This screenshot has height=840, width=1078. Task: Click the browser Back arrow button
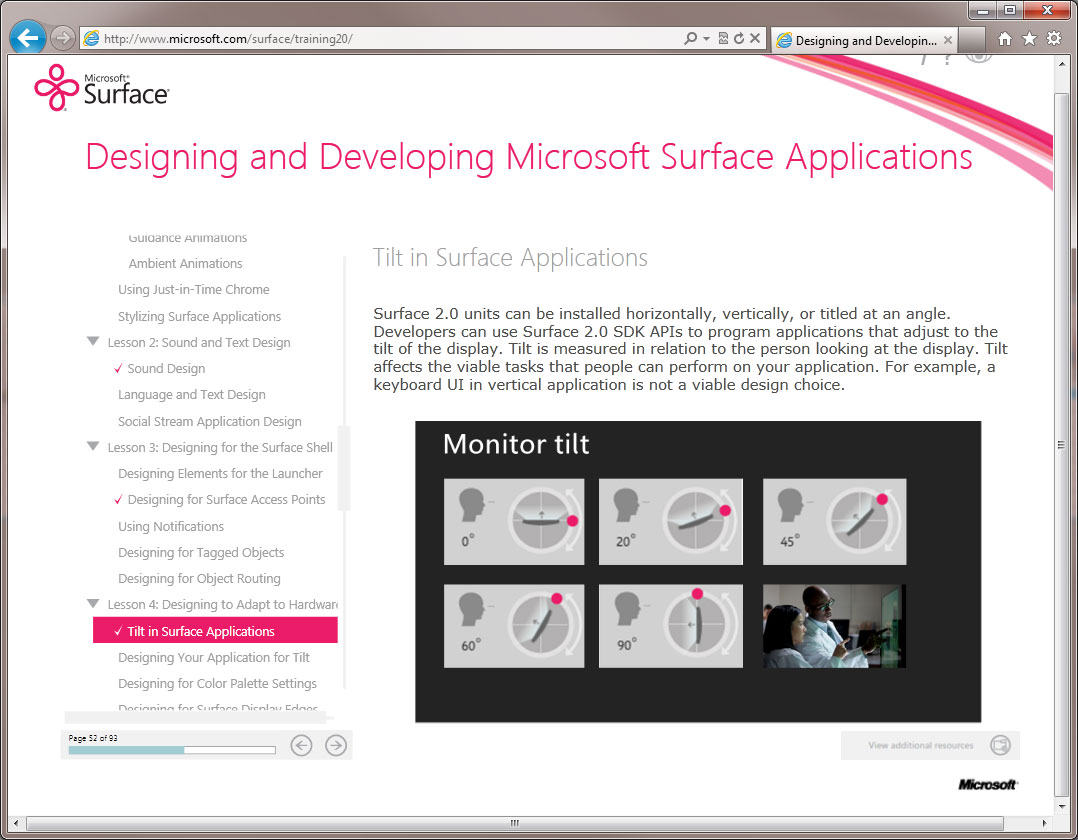pyautogui.click(x=28, y=38)
